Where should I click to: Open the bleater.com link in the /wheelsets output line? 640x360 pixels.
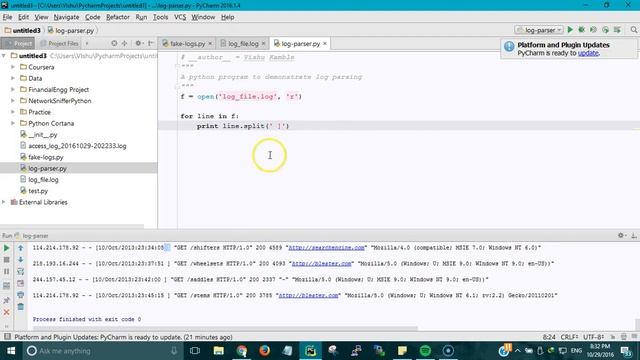(322, 264)
